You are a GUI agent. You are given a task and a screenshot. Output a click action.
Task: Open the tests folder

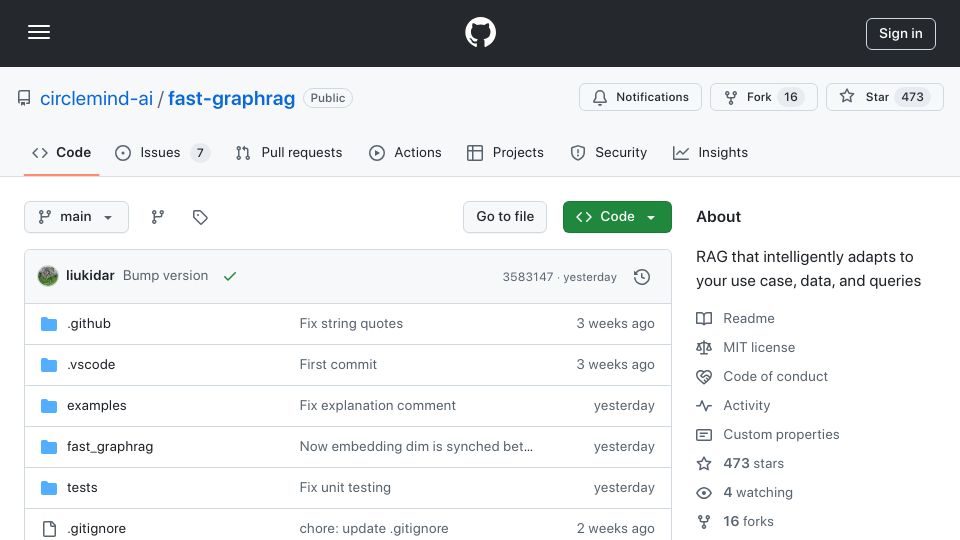82,487
